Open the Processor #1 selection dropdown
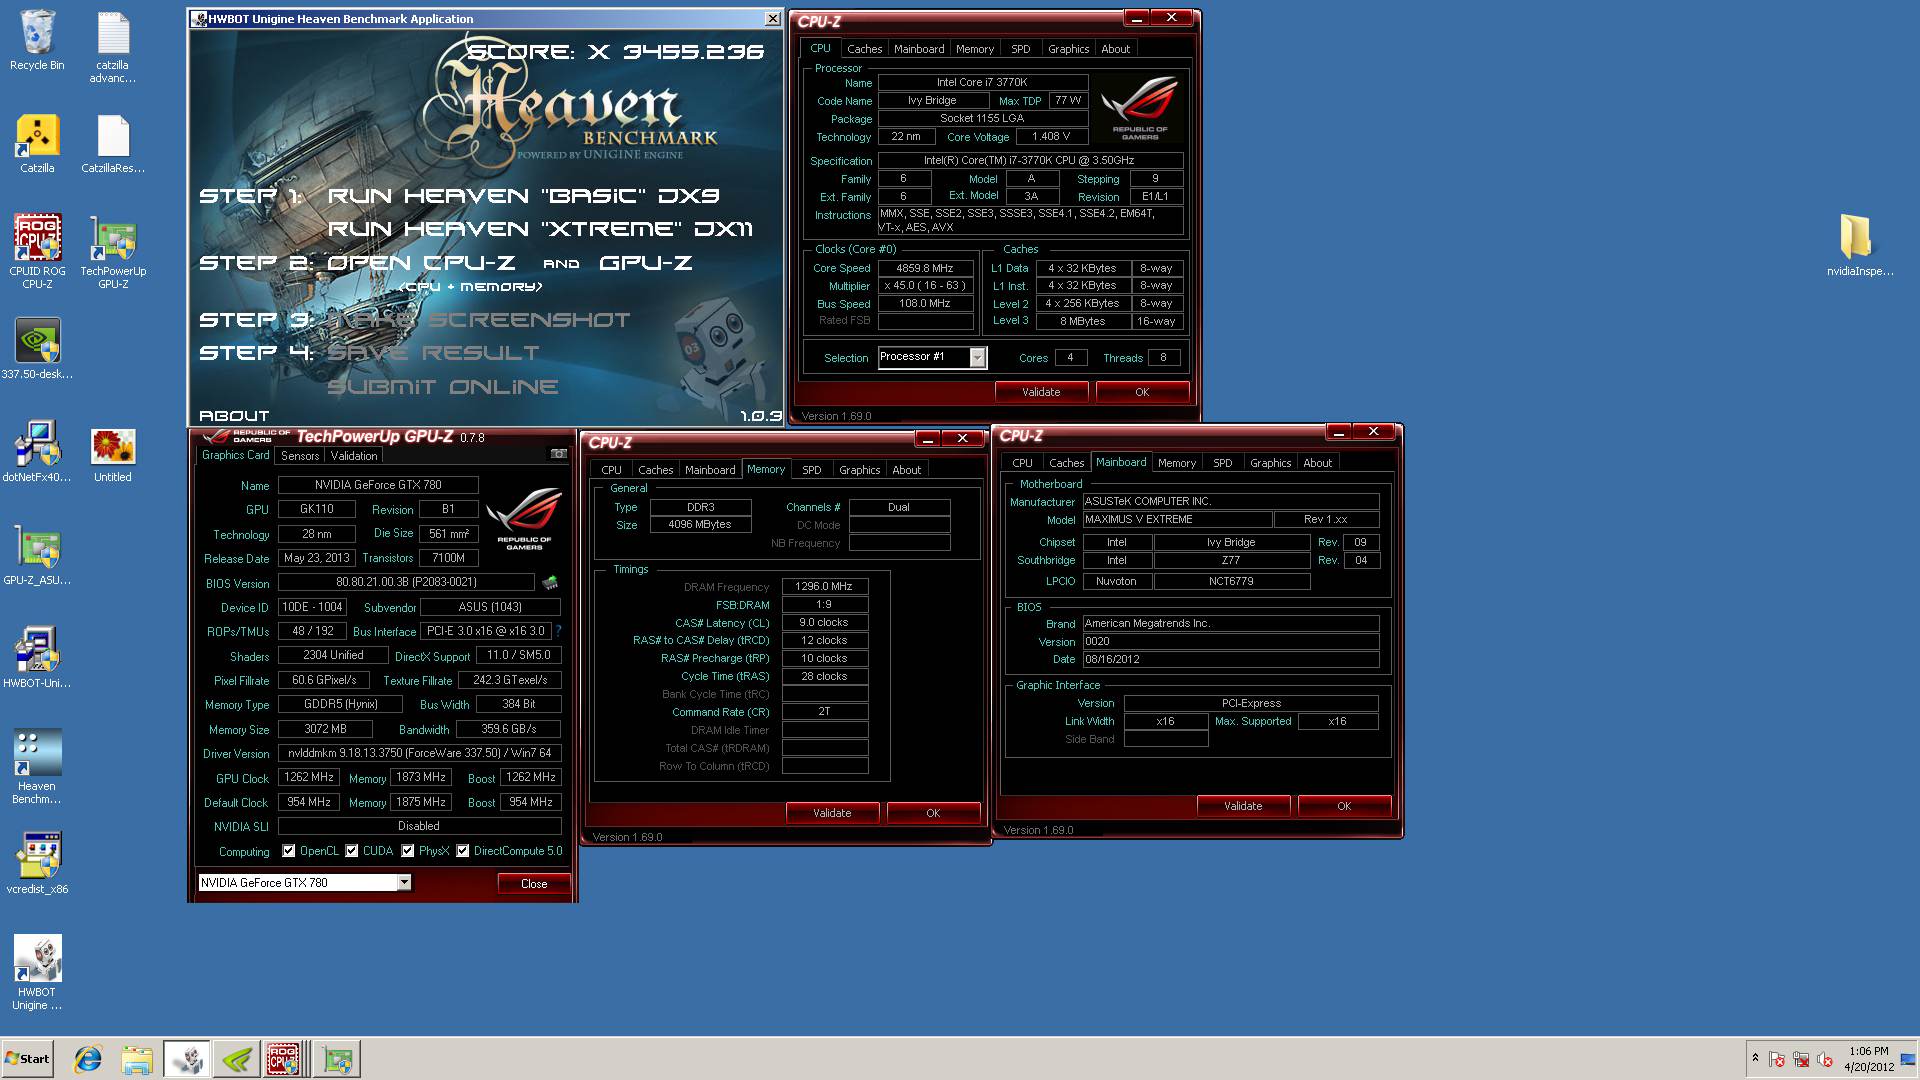Image resolution: width=1920 pixels, height=1080 pixels. (x=978, y=357)
